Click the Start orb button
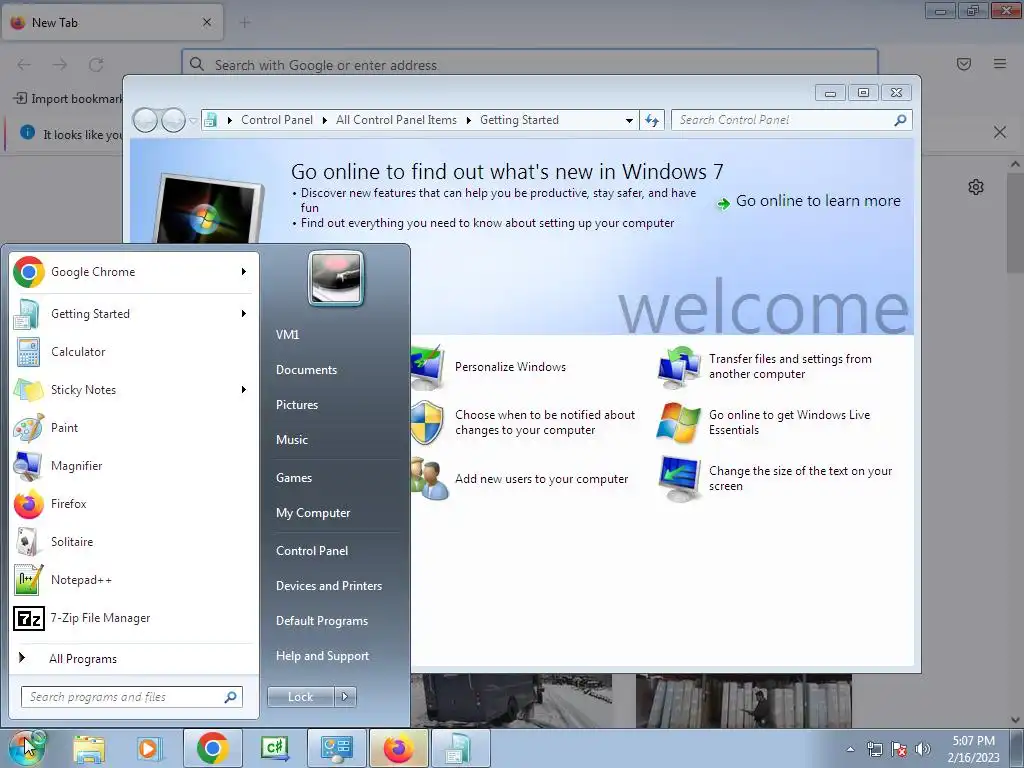Viewport: 1024px width, 768px height. pos(26,748)
